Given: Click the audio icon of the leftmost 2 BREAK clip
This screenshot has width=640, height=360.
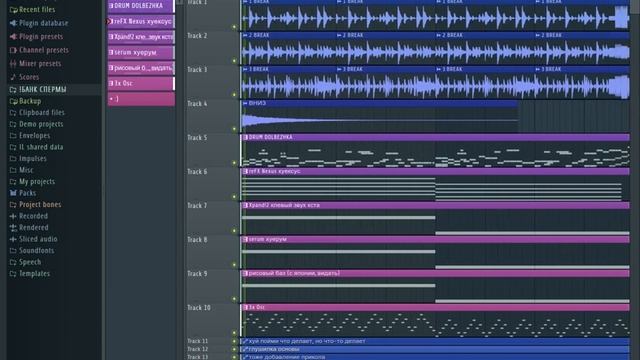Looking at the screenshot, I should 245,36.
